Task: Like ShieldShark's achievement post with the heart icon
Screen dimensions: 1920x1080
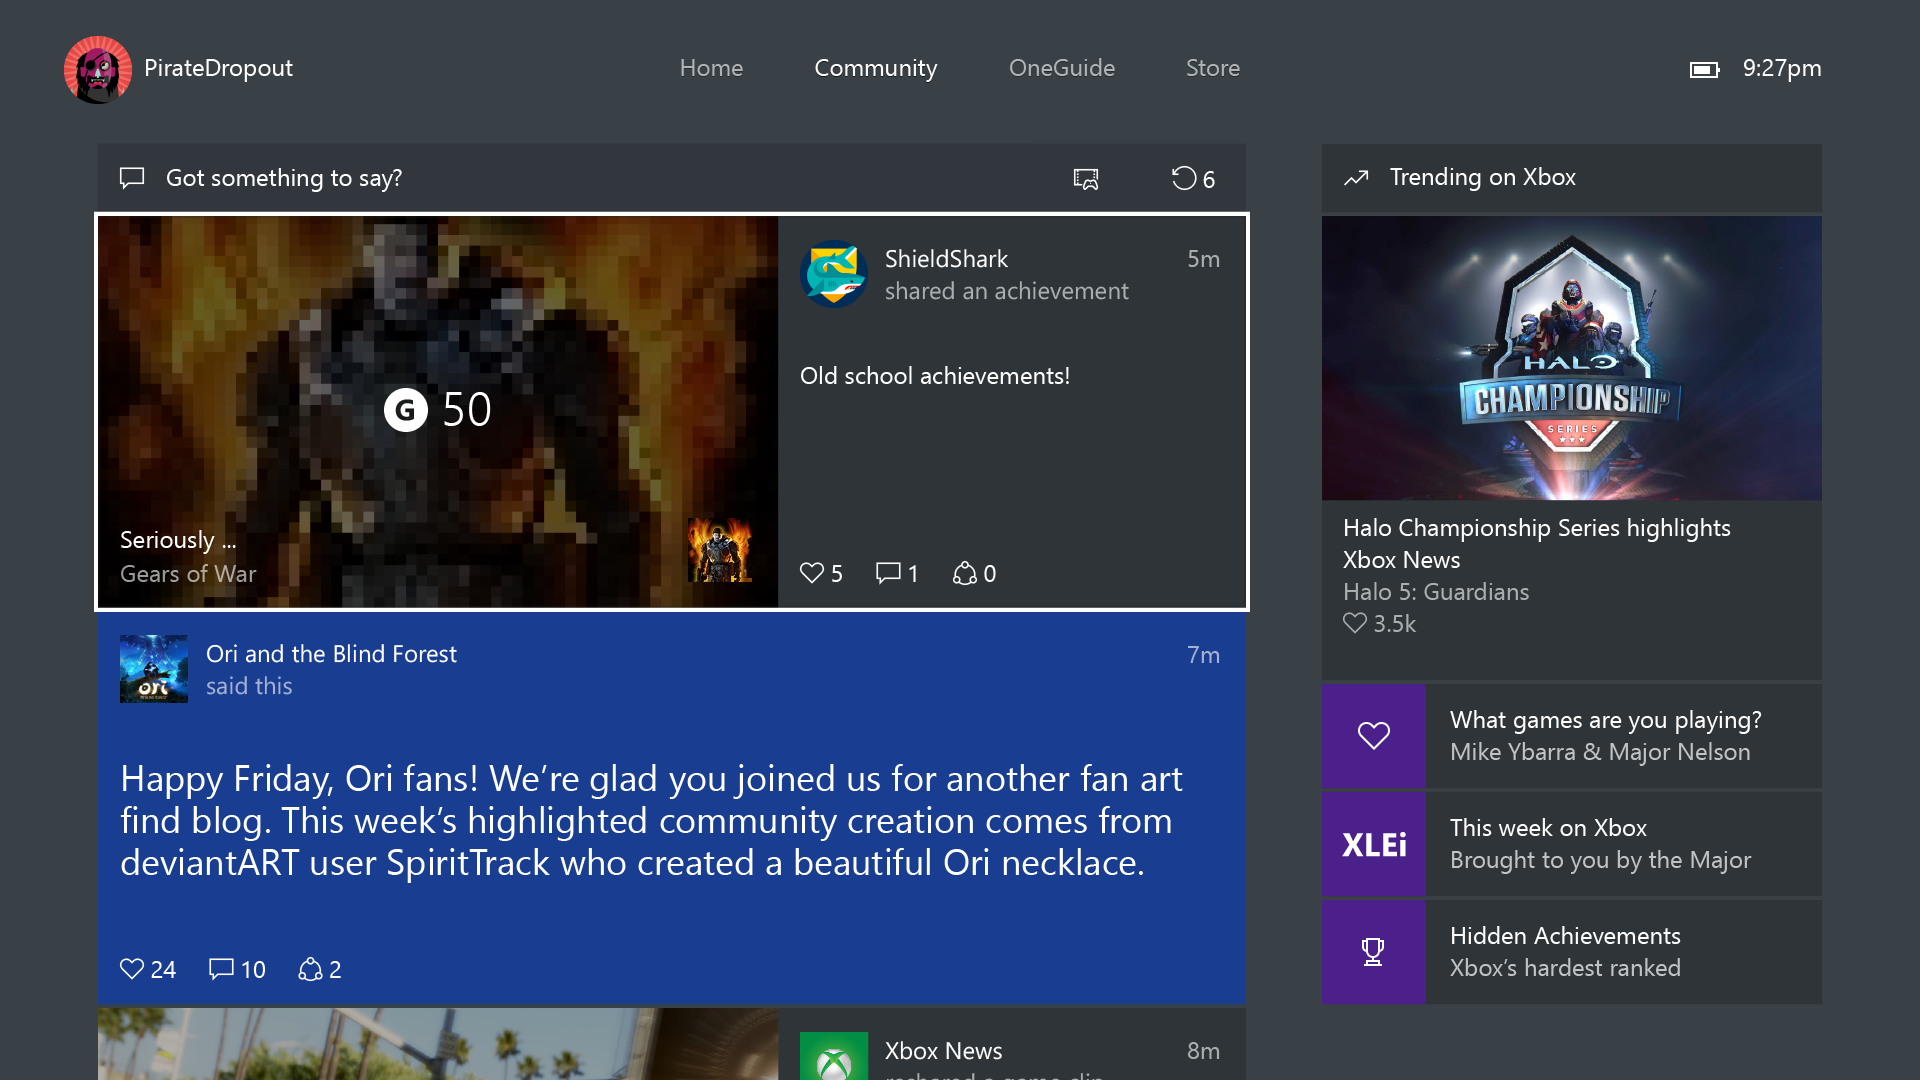Action: 812,573
